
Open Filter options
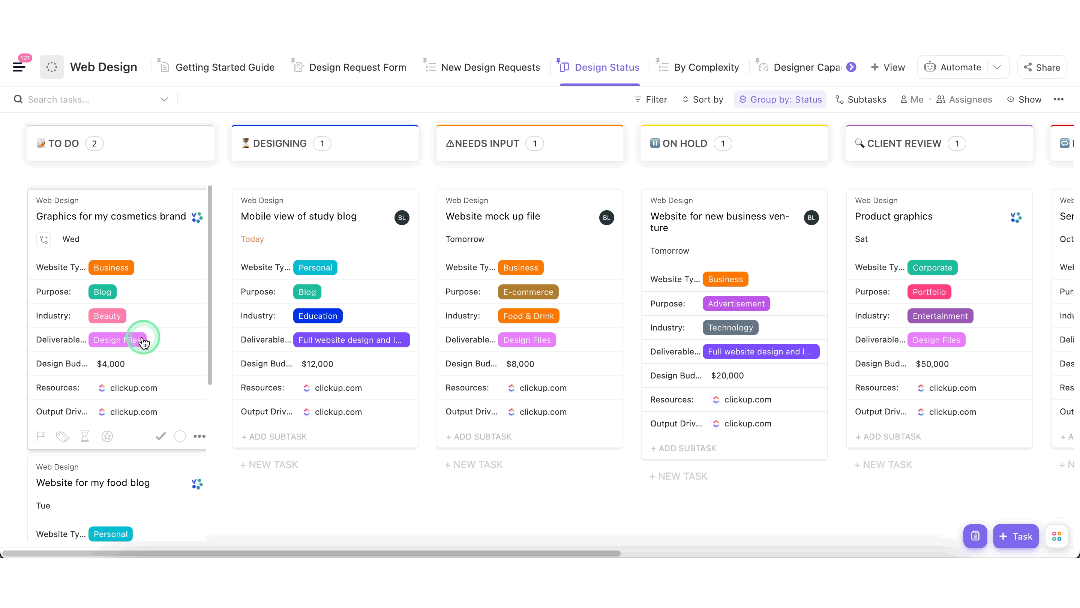coord(651,99)
